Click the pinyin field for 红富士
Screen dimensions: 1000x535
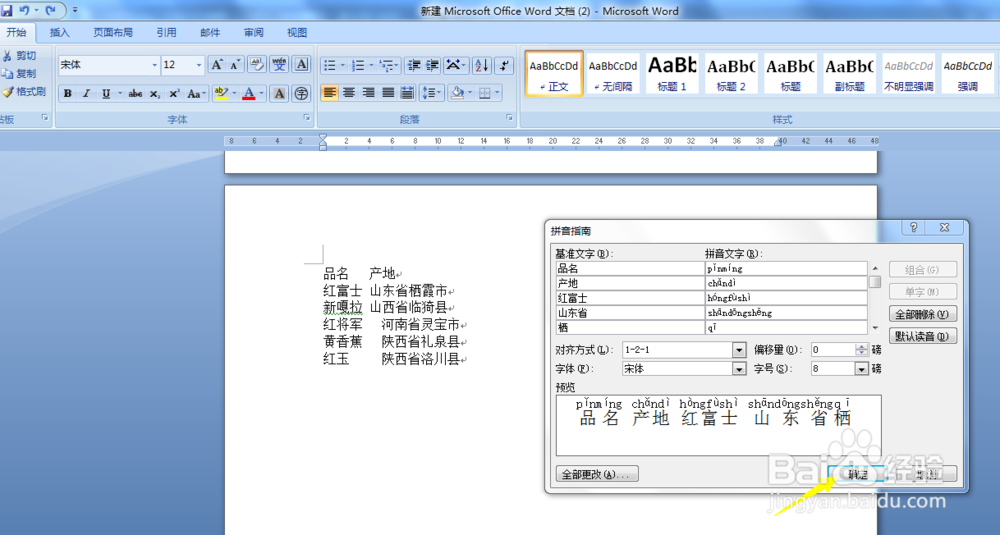click(786, 298)
